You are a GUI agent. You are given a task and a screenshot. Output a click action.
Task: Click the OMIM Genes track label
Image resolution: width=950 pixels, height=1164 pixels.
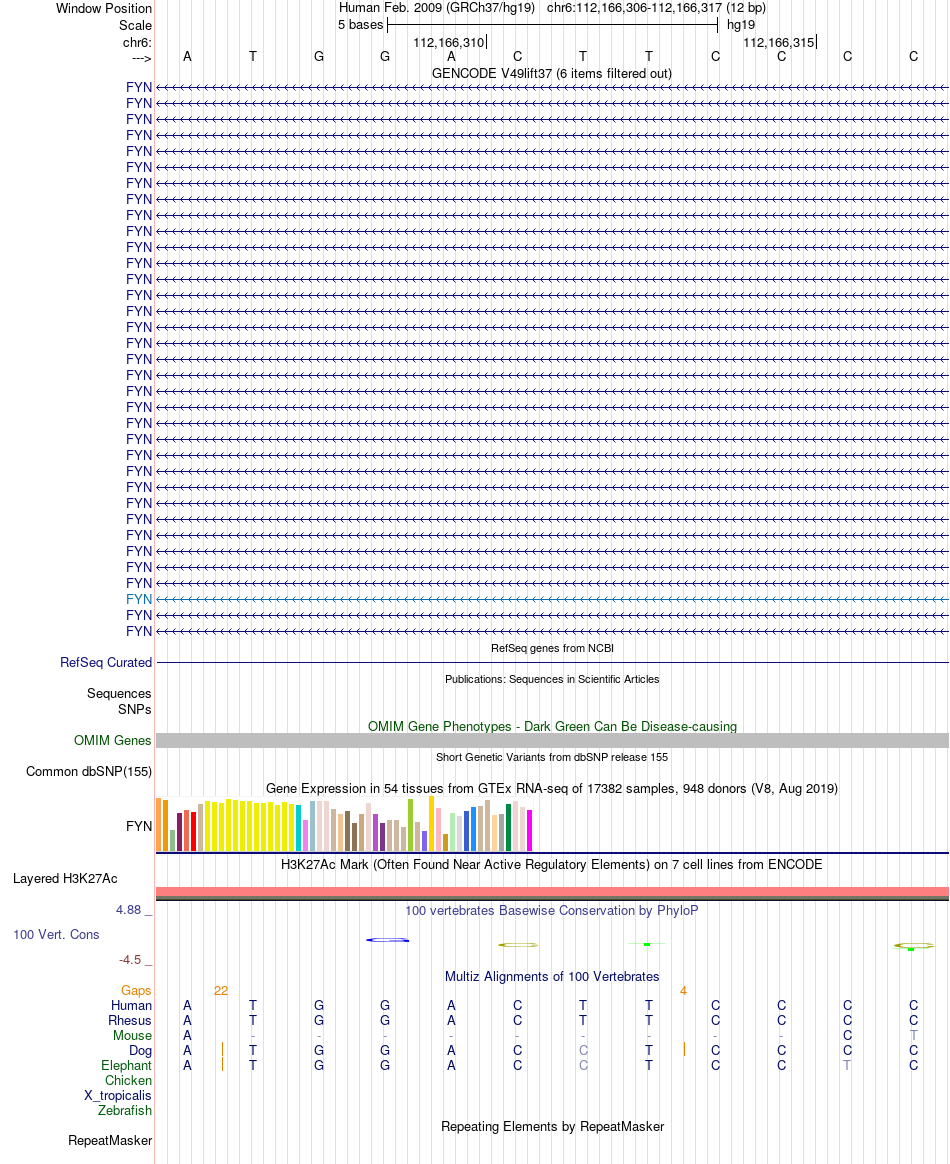pyautogui.click(x=113, y=740)
